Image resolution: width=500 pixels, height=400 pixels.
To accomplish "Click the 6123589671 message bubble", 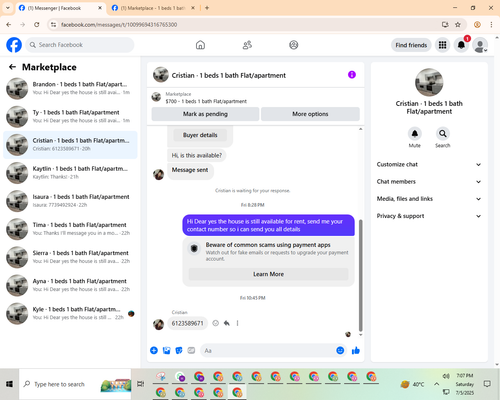I will coord(187,323).
